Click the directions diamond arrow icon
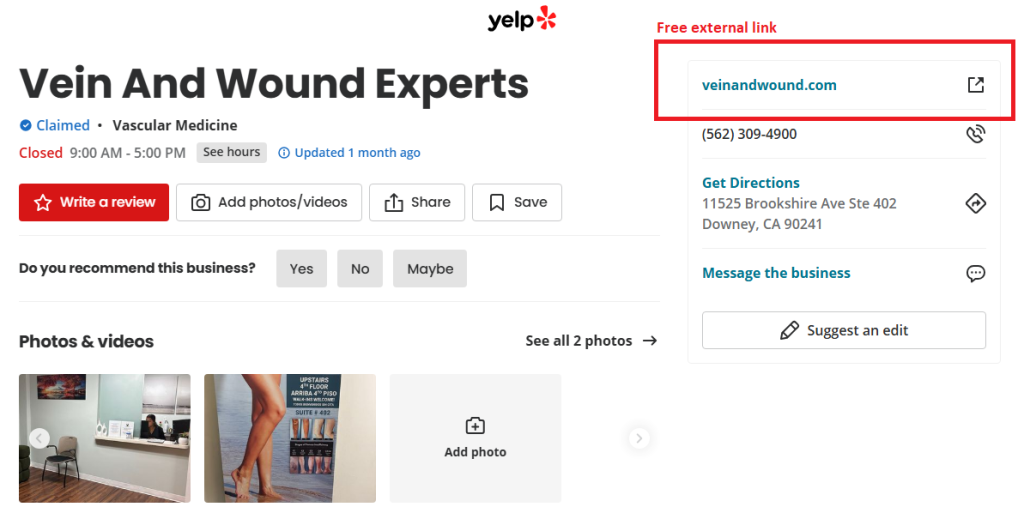This screenshot has height=519, width=1024. click(x=976, y=203)
